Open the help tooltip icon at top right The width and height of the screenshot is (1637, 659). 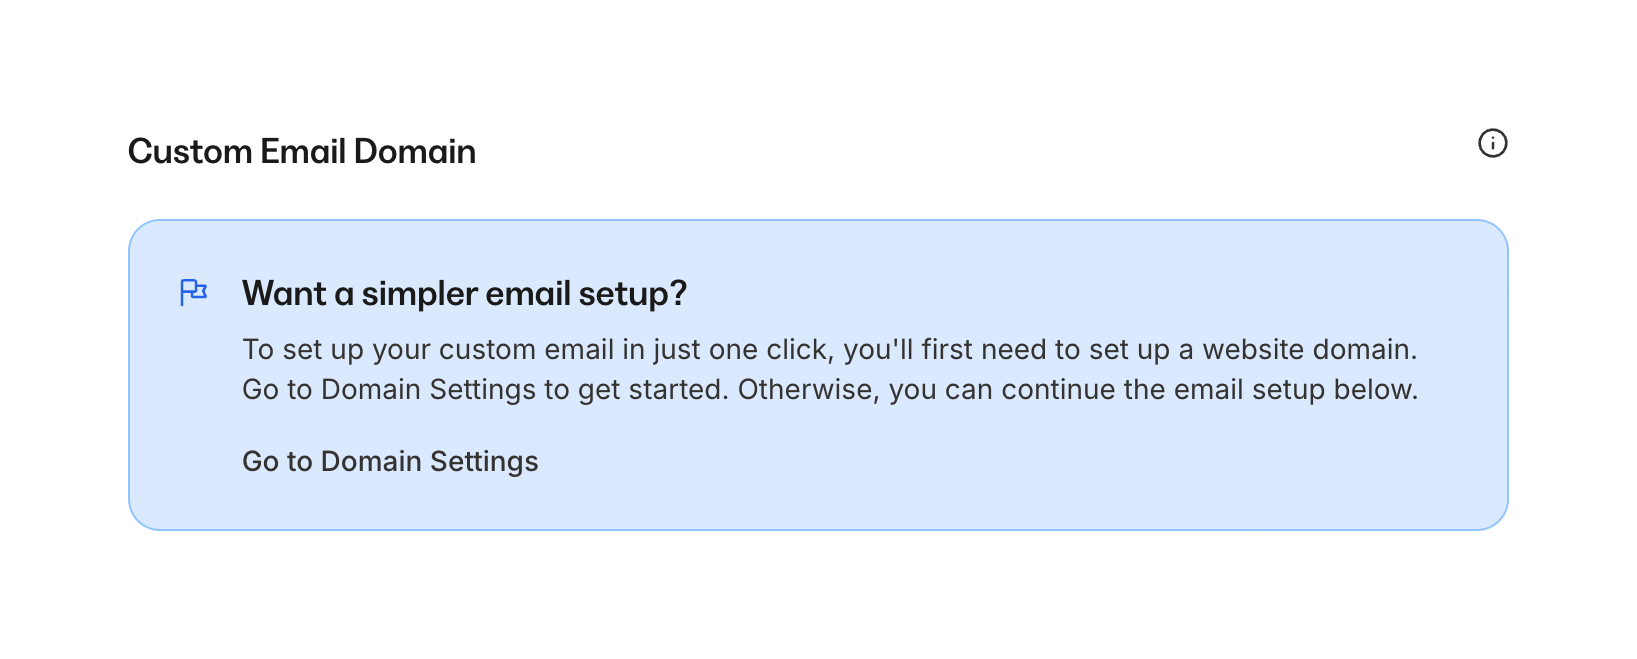[1492, 143]
